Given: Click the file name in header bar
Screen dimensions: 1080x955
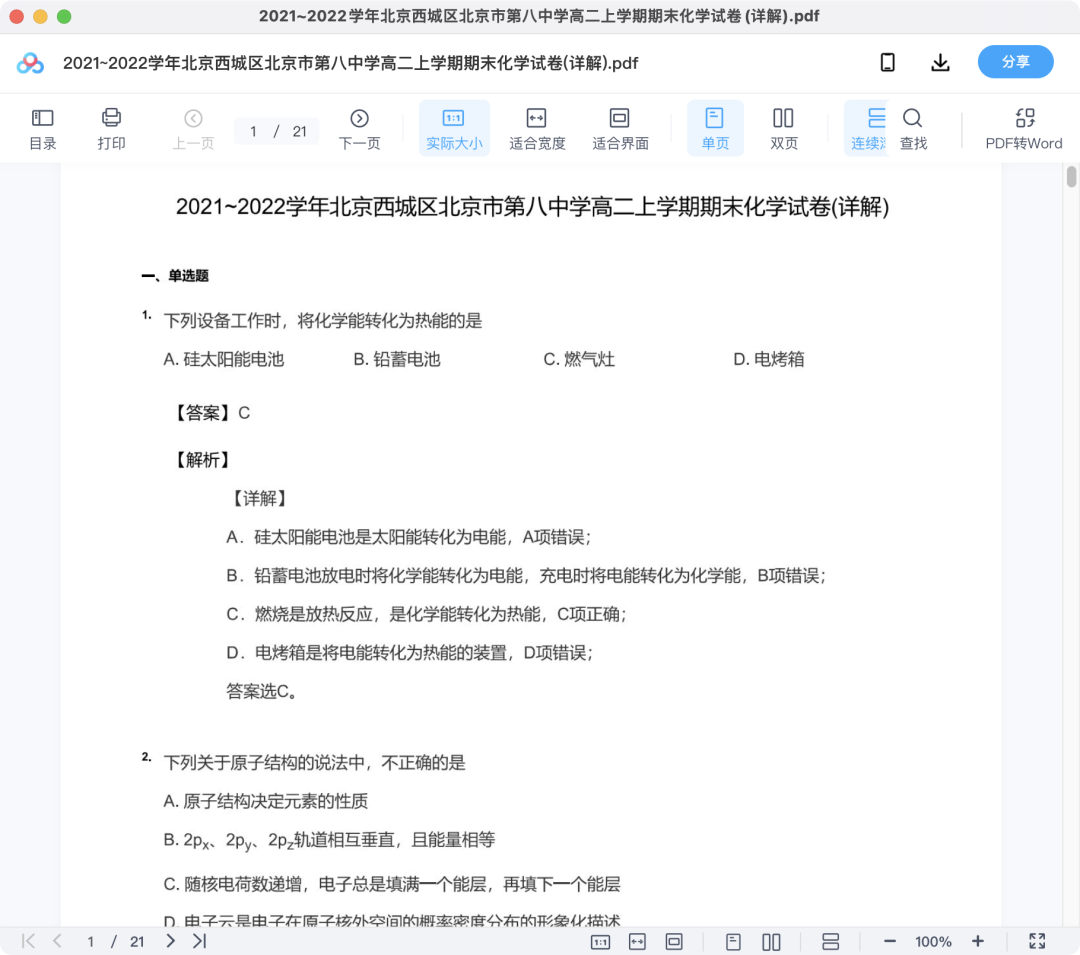Looking at the screenshot, I should tap(351, 63).
